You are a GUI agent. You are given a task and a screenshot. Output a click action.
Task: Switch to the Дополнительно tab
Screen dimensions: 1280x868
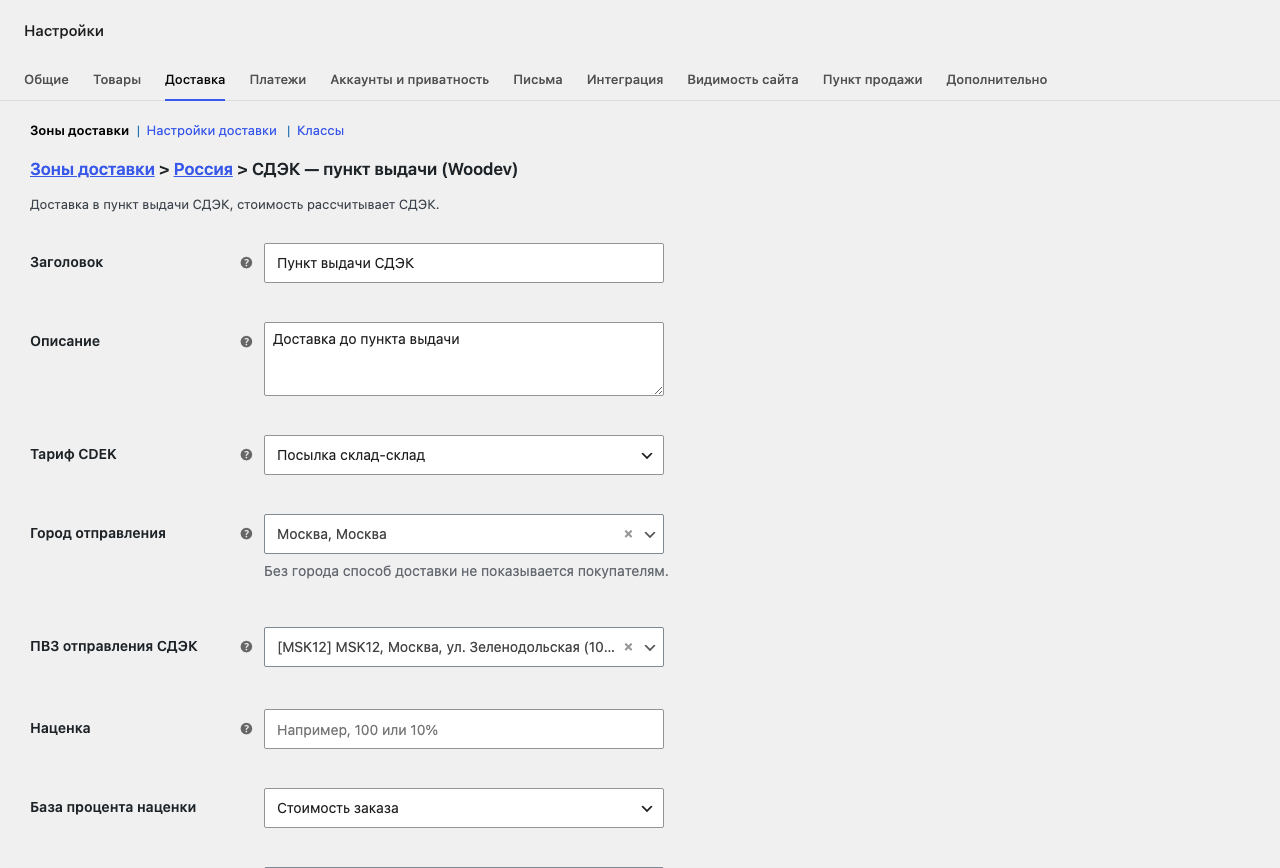[997, 80]
